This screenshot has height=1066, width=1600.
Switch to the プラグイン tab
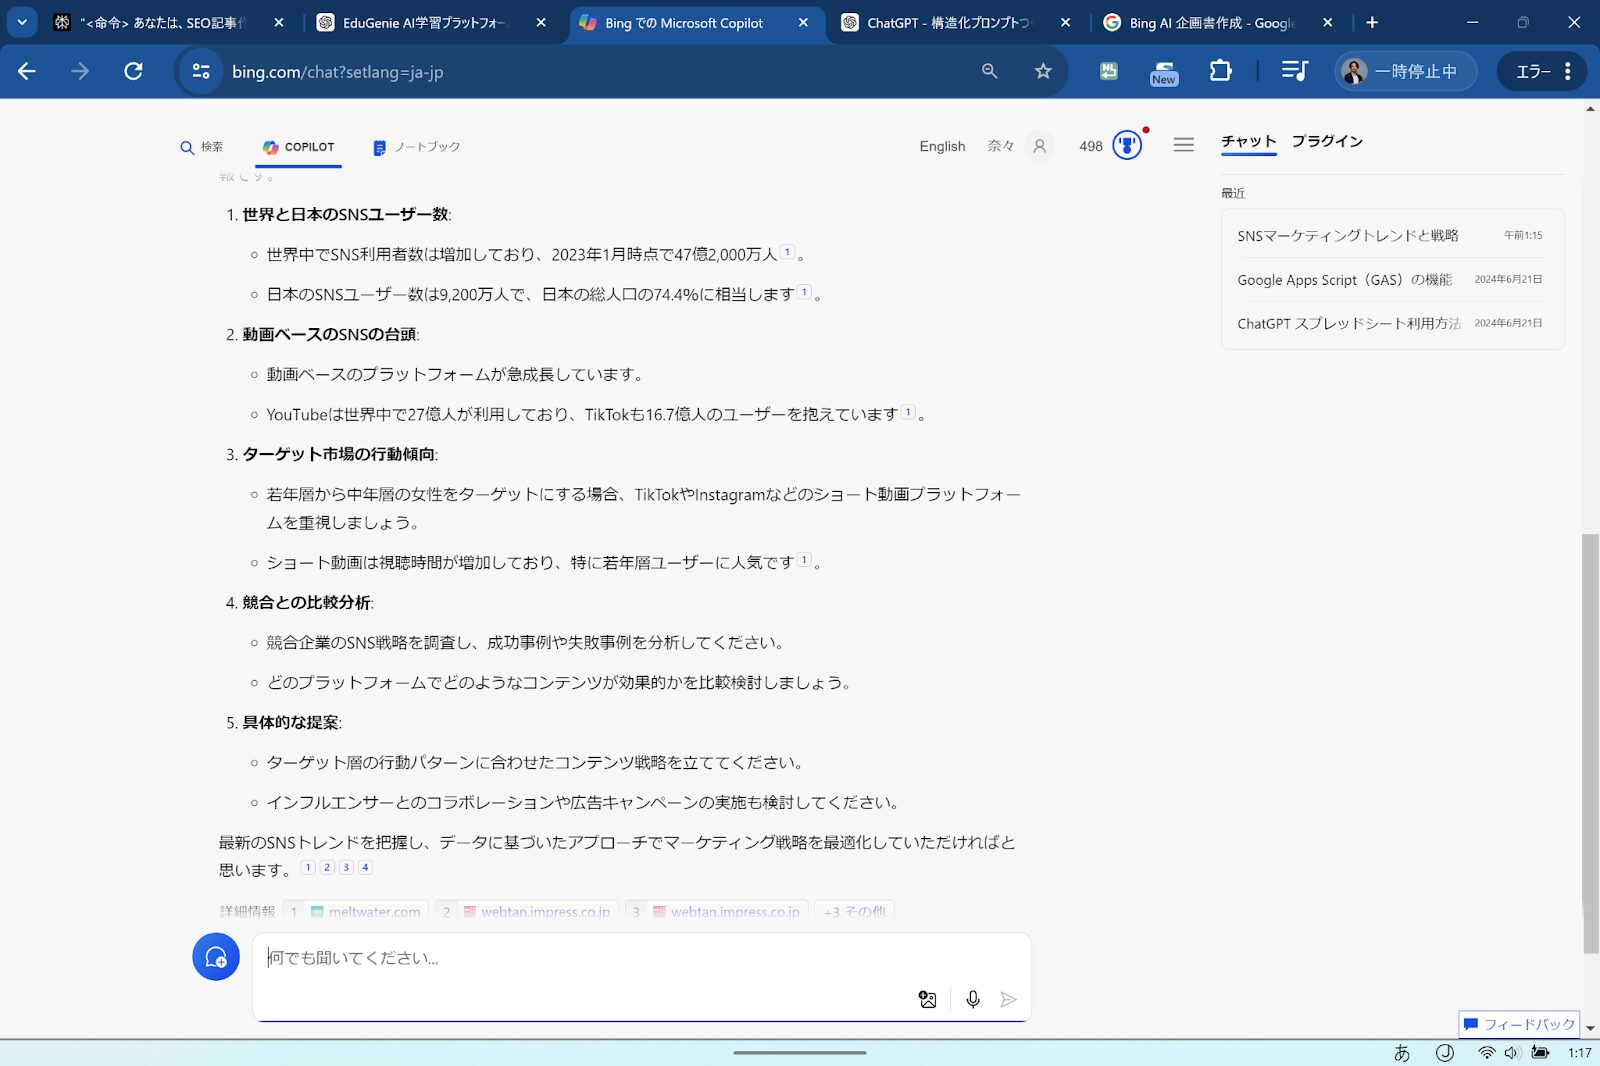tap(1326, 142)
